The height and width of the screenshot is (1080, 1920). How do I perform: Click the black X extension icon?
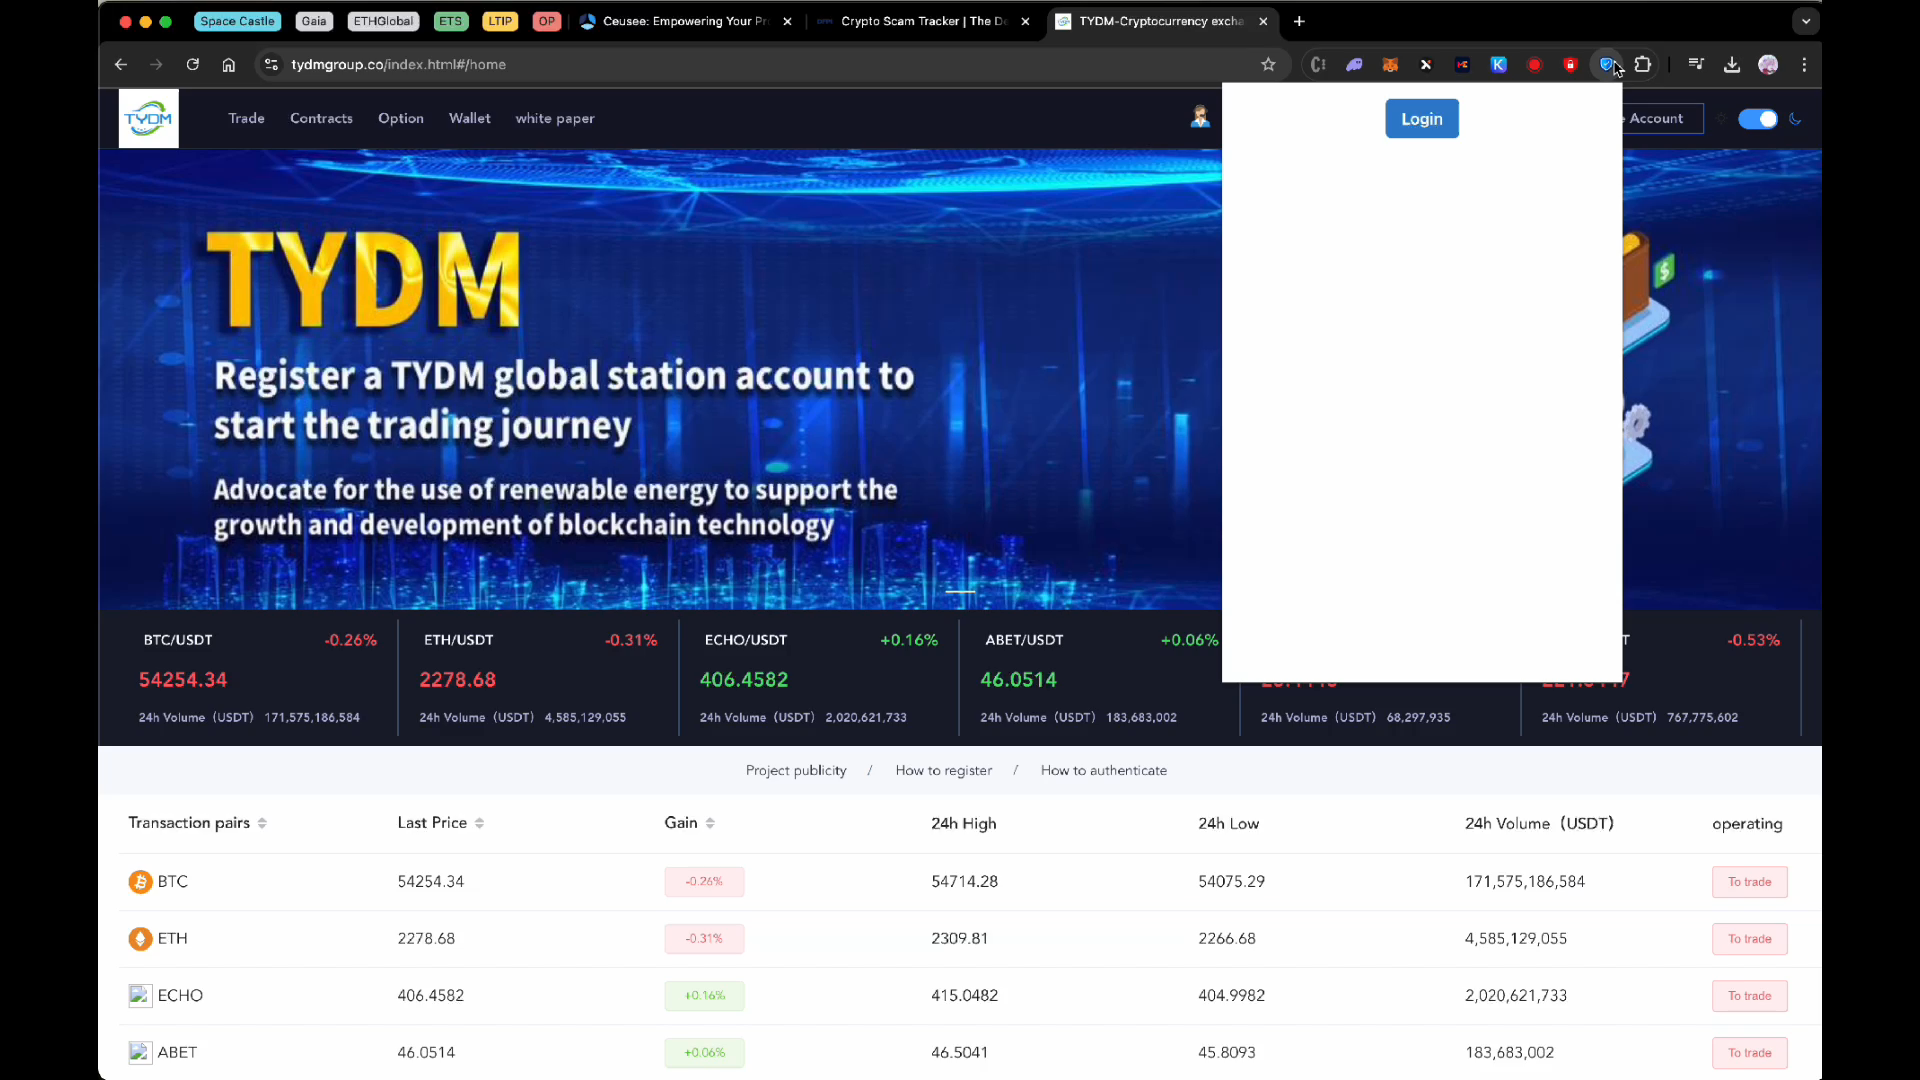pyautogui.click(x=1426, y=65)
